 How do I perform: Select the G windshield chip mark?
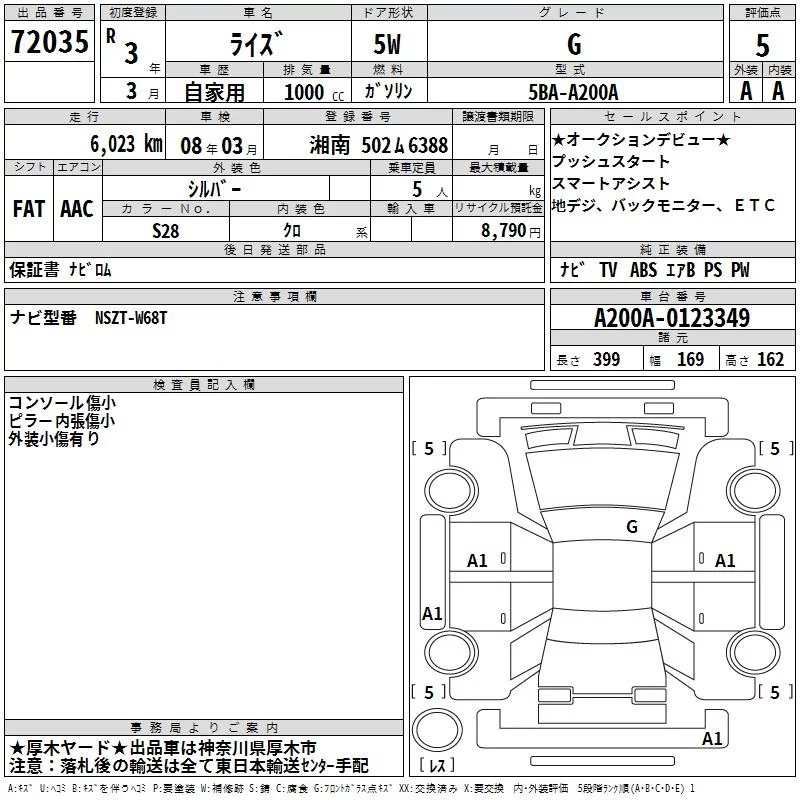632,527
